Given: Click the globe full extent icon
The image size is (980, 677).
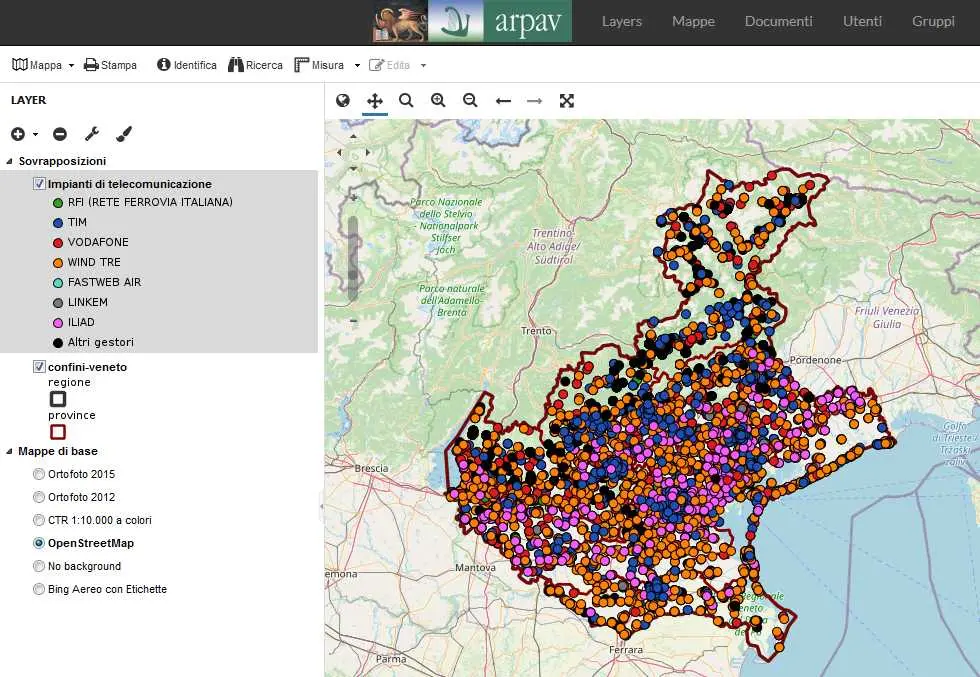Looking at the screenshot, I should point(343,100).
